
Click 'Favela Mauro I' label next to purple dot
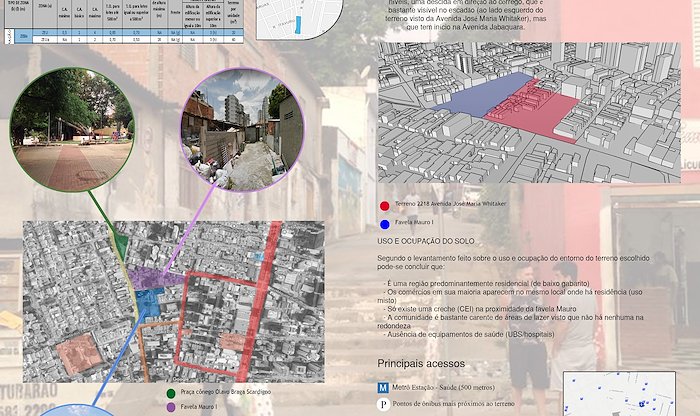[199, 407]
